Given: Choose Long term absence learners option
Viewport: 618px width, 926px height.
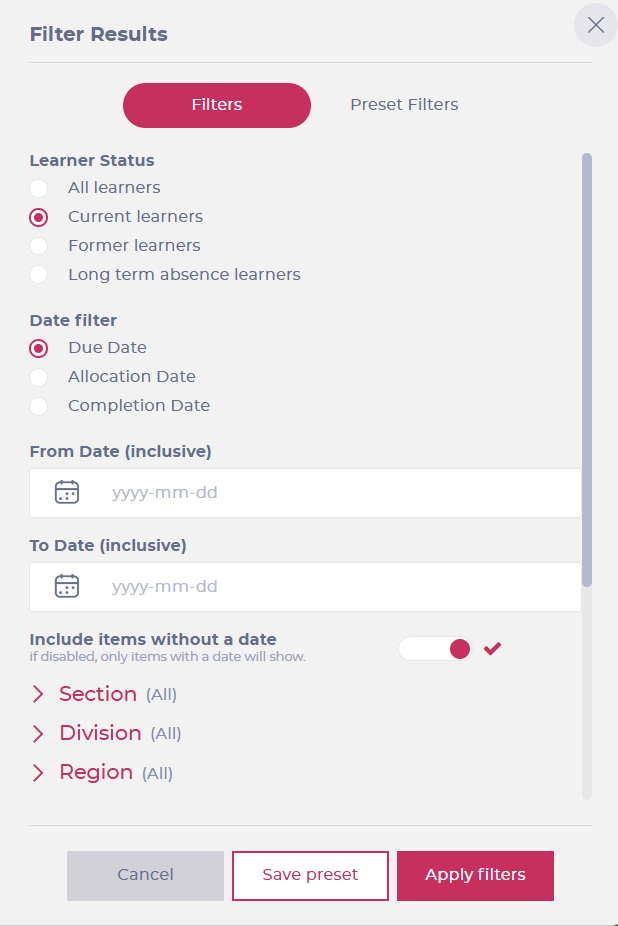Looking at the screenshot, I should tap(39, 275).
